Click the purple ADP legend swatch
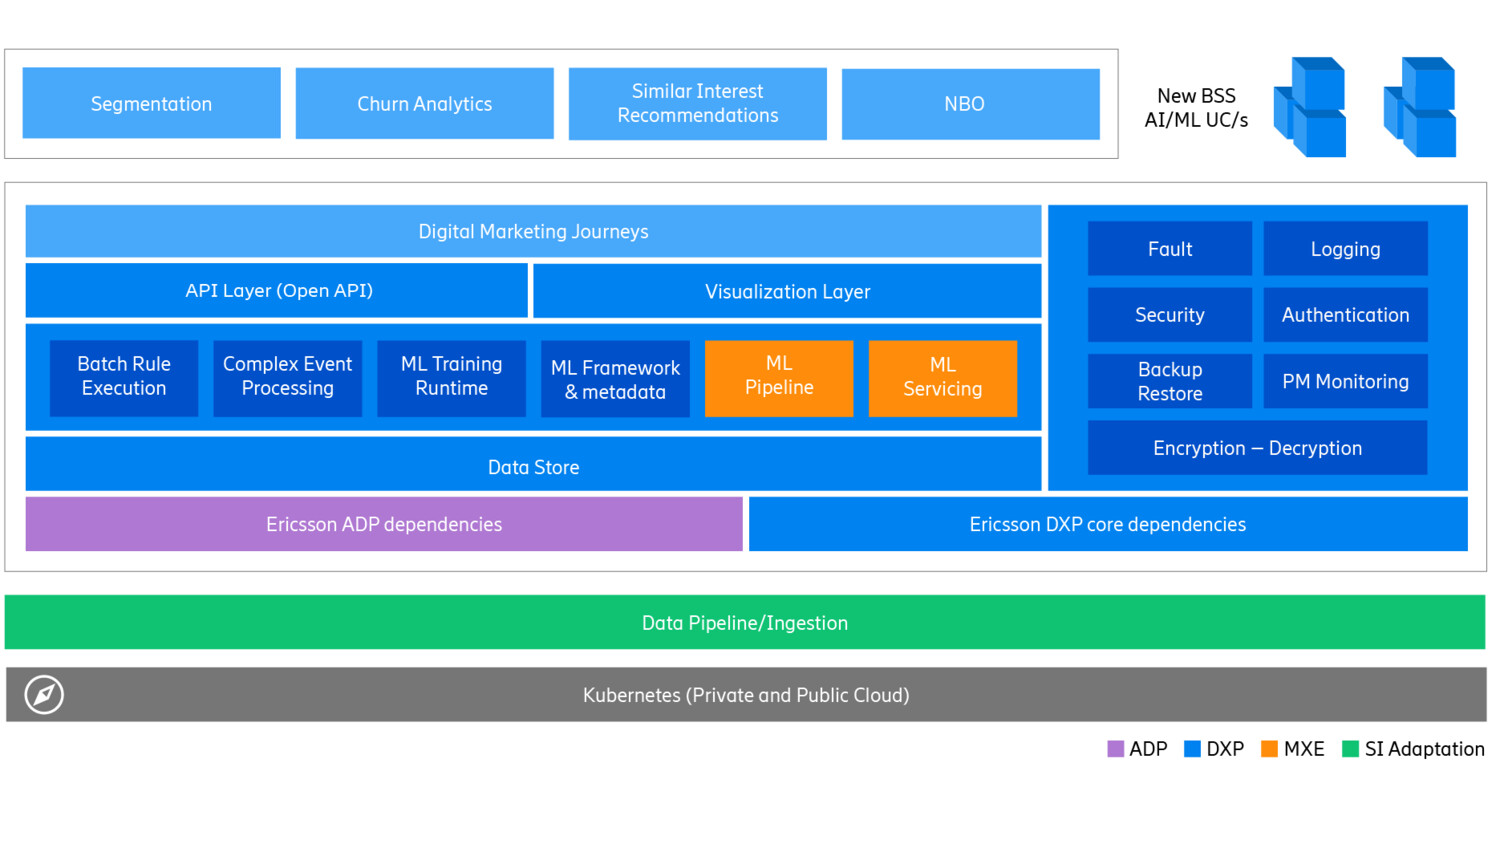The image size is (1500, 844). 1116,749
